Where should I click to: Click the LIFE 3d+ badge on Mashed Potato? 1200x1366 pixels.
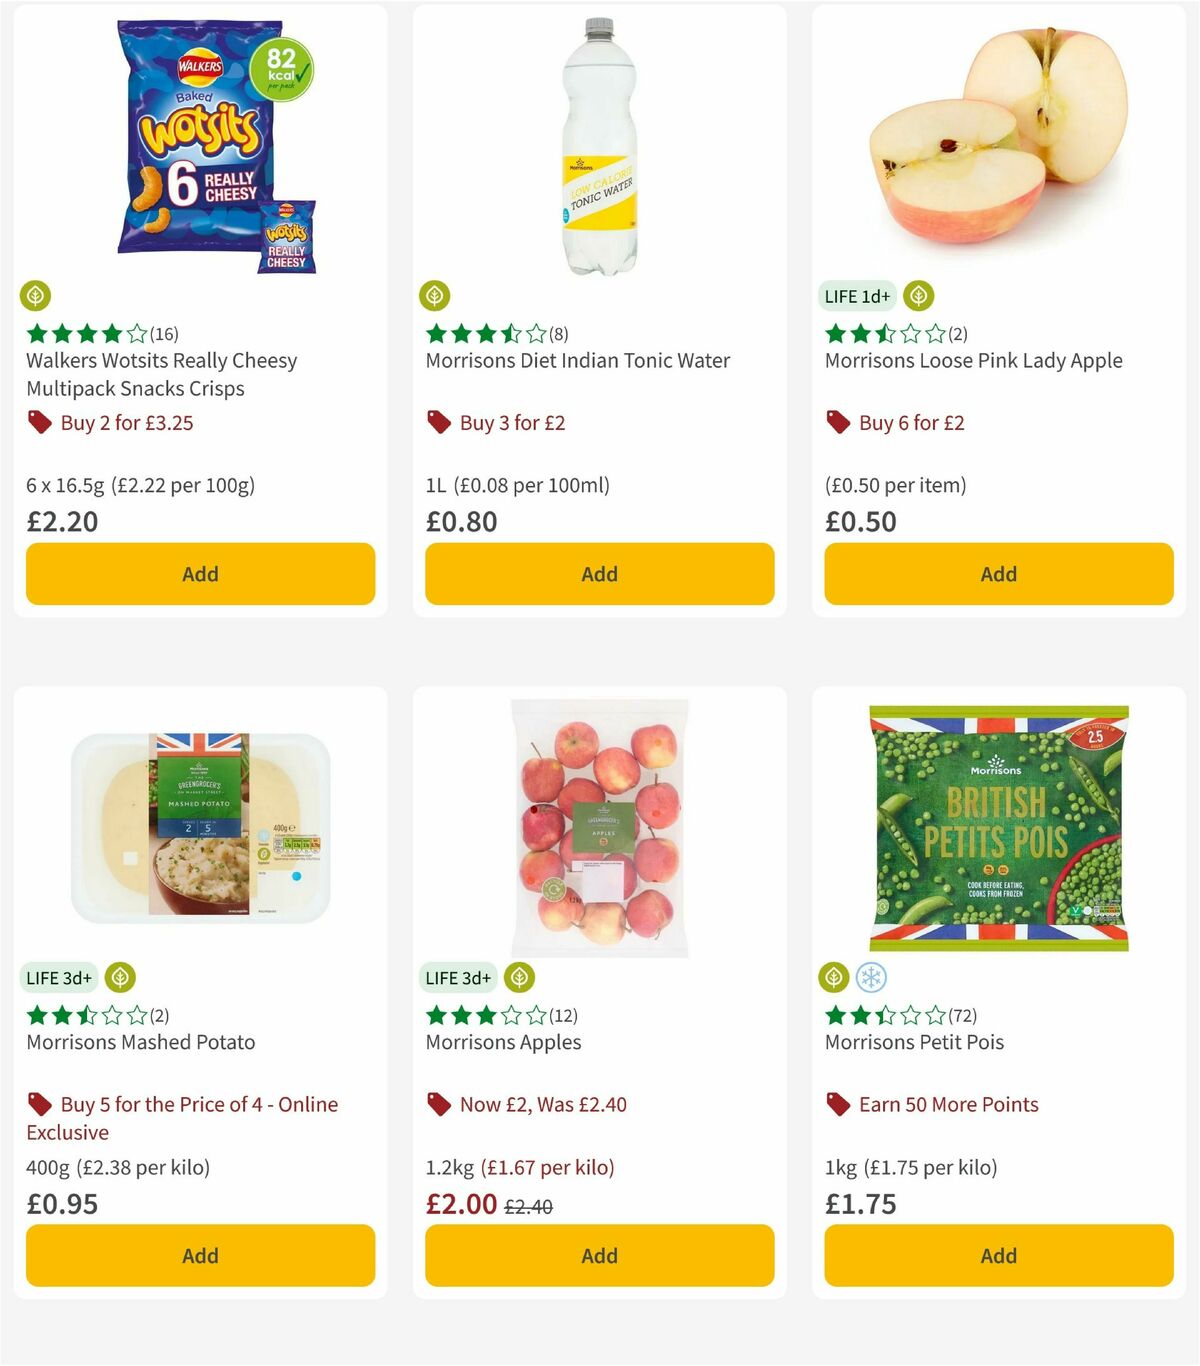point(59,977)
